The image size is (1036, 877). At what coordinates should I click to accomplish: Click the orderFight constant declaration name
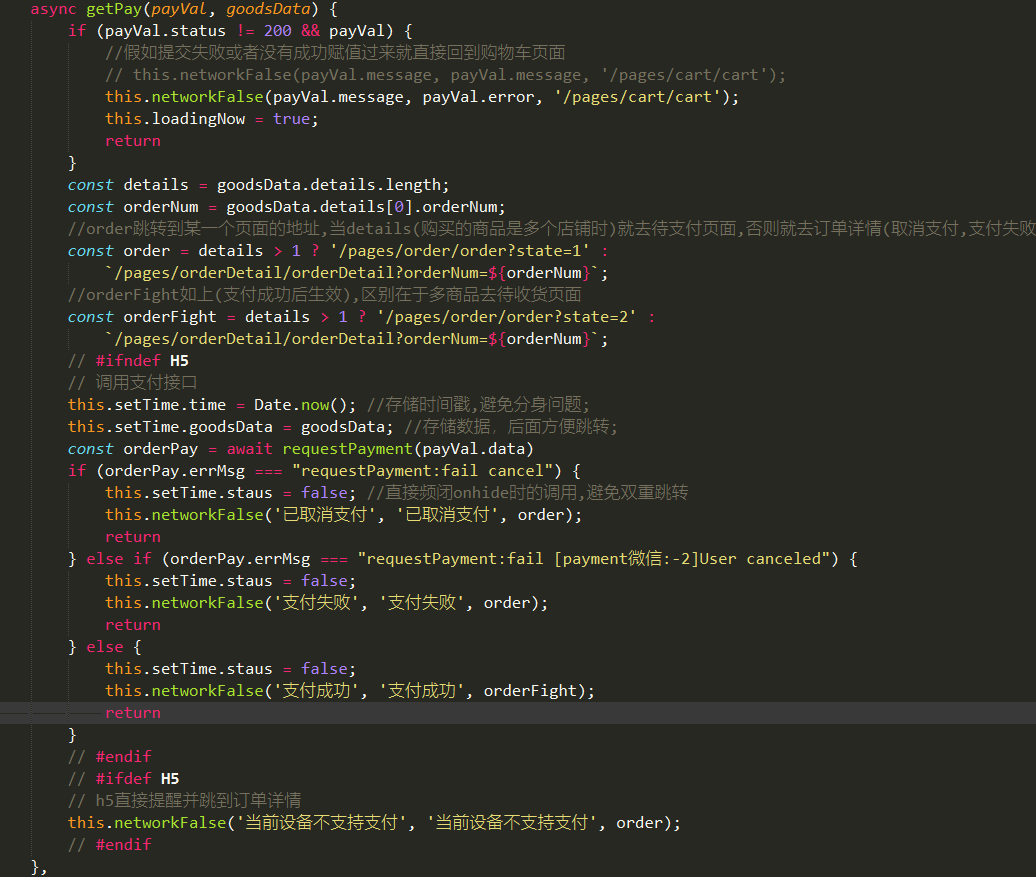pyautogui.click(x=170, y=317)
